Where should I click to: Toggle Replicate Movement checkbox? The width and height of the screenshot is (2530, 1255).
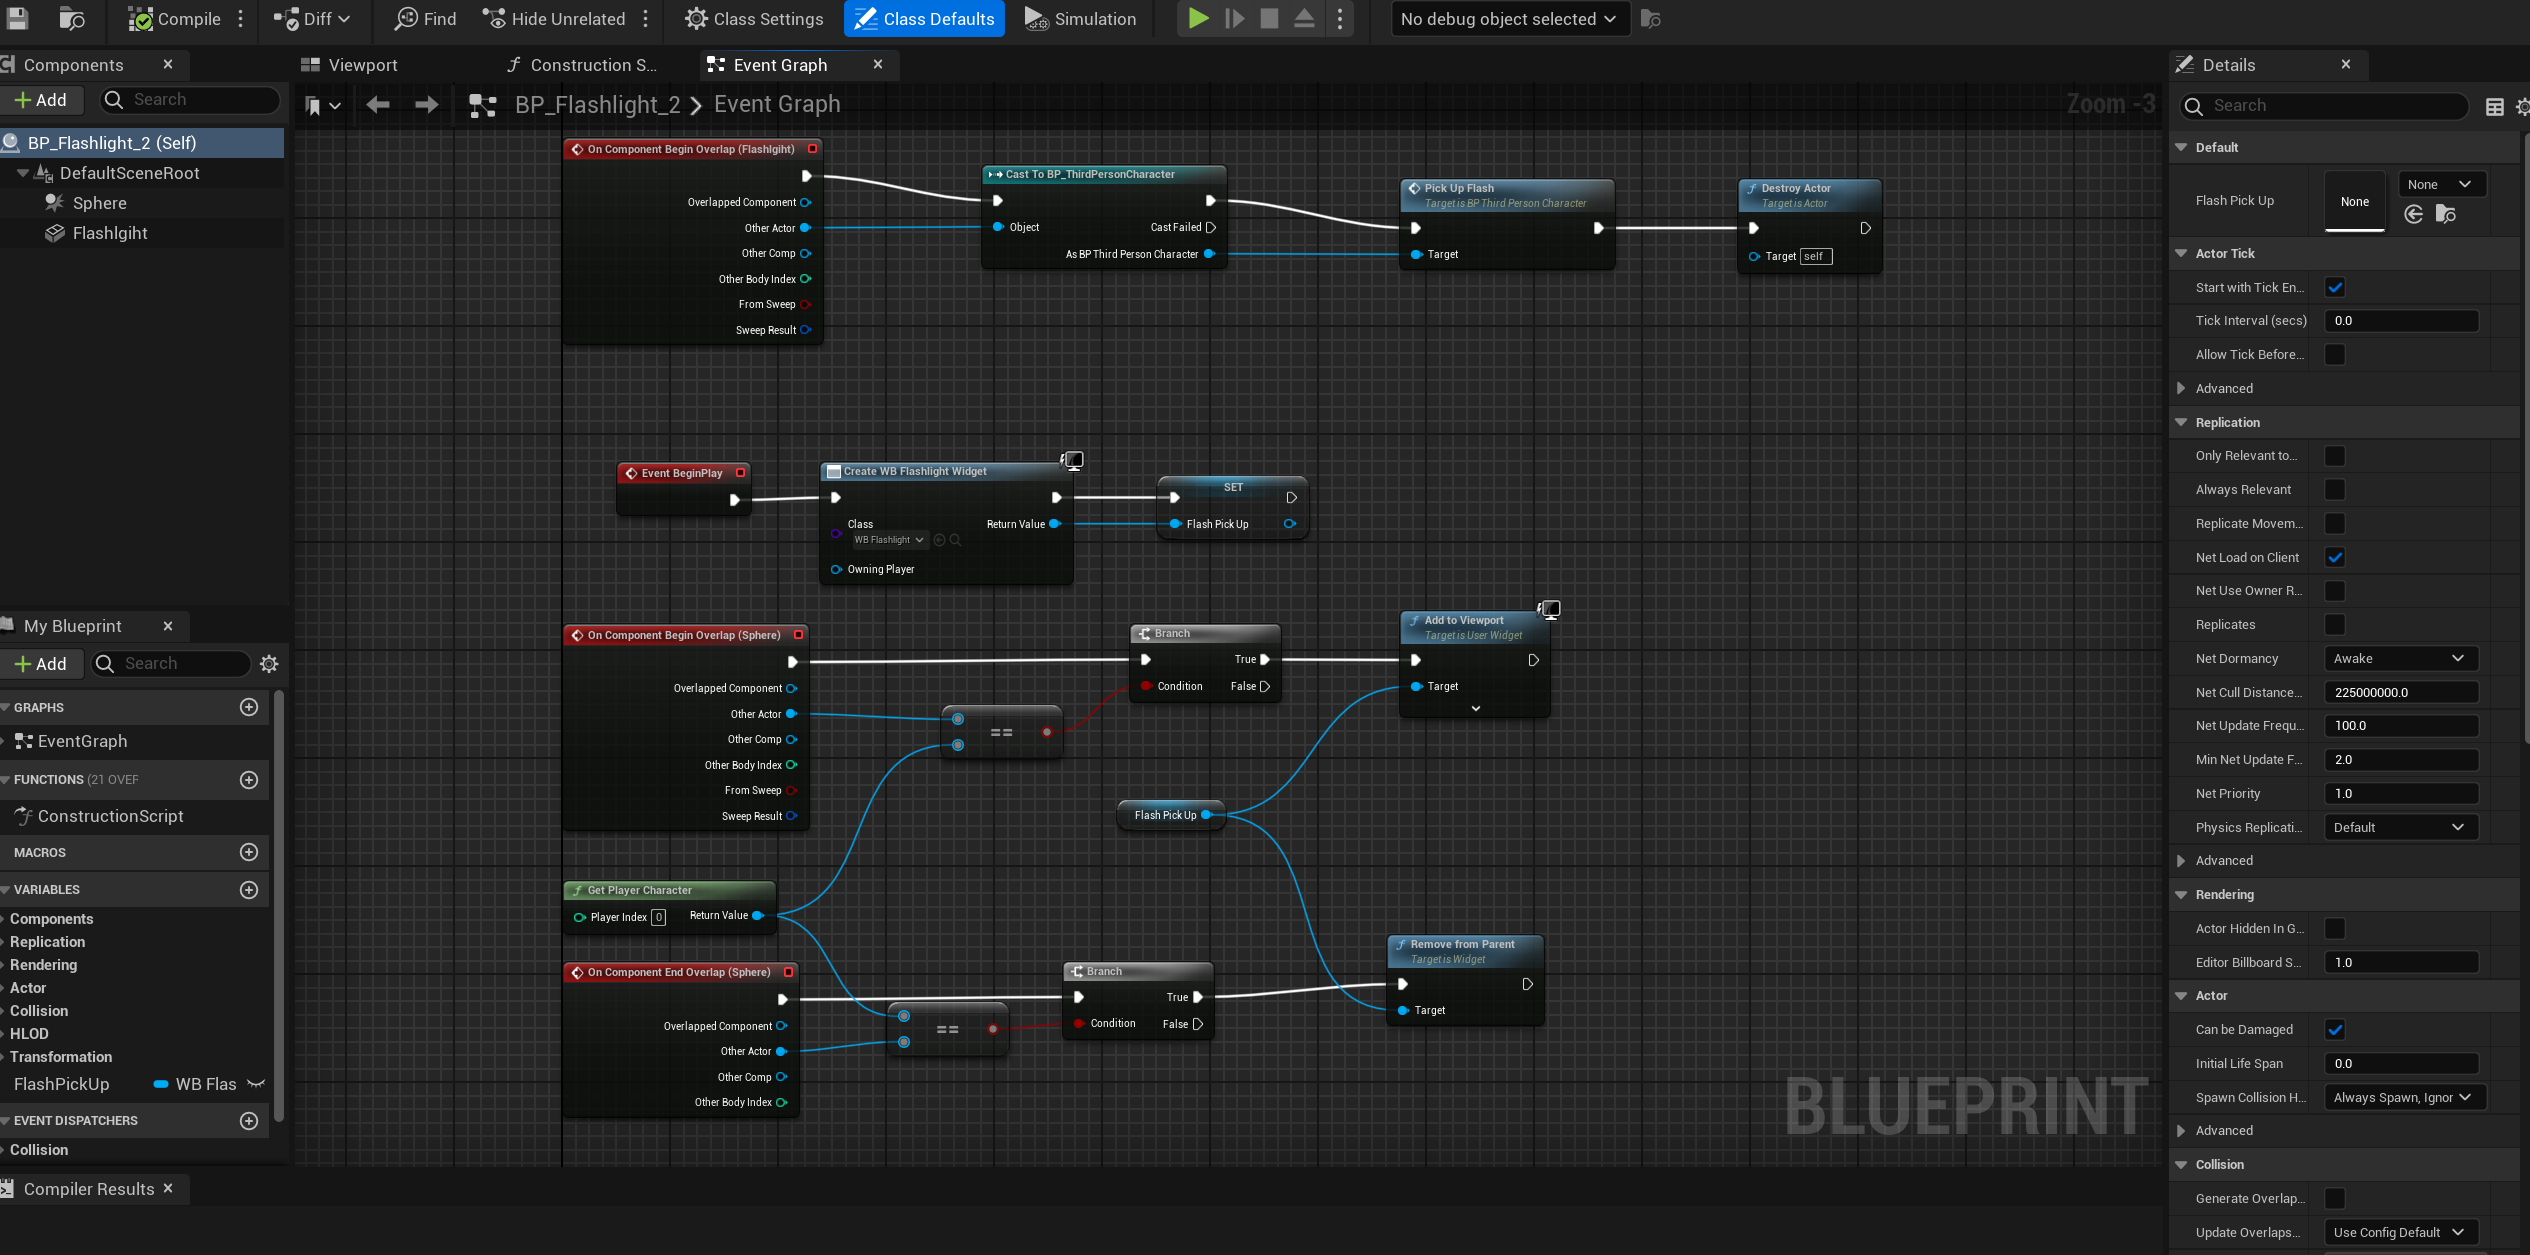coord(2335,524)
